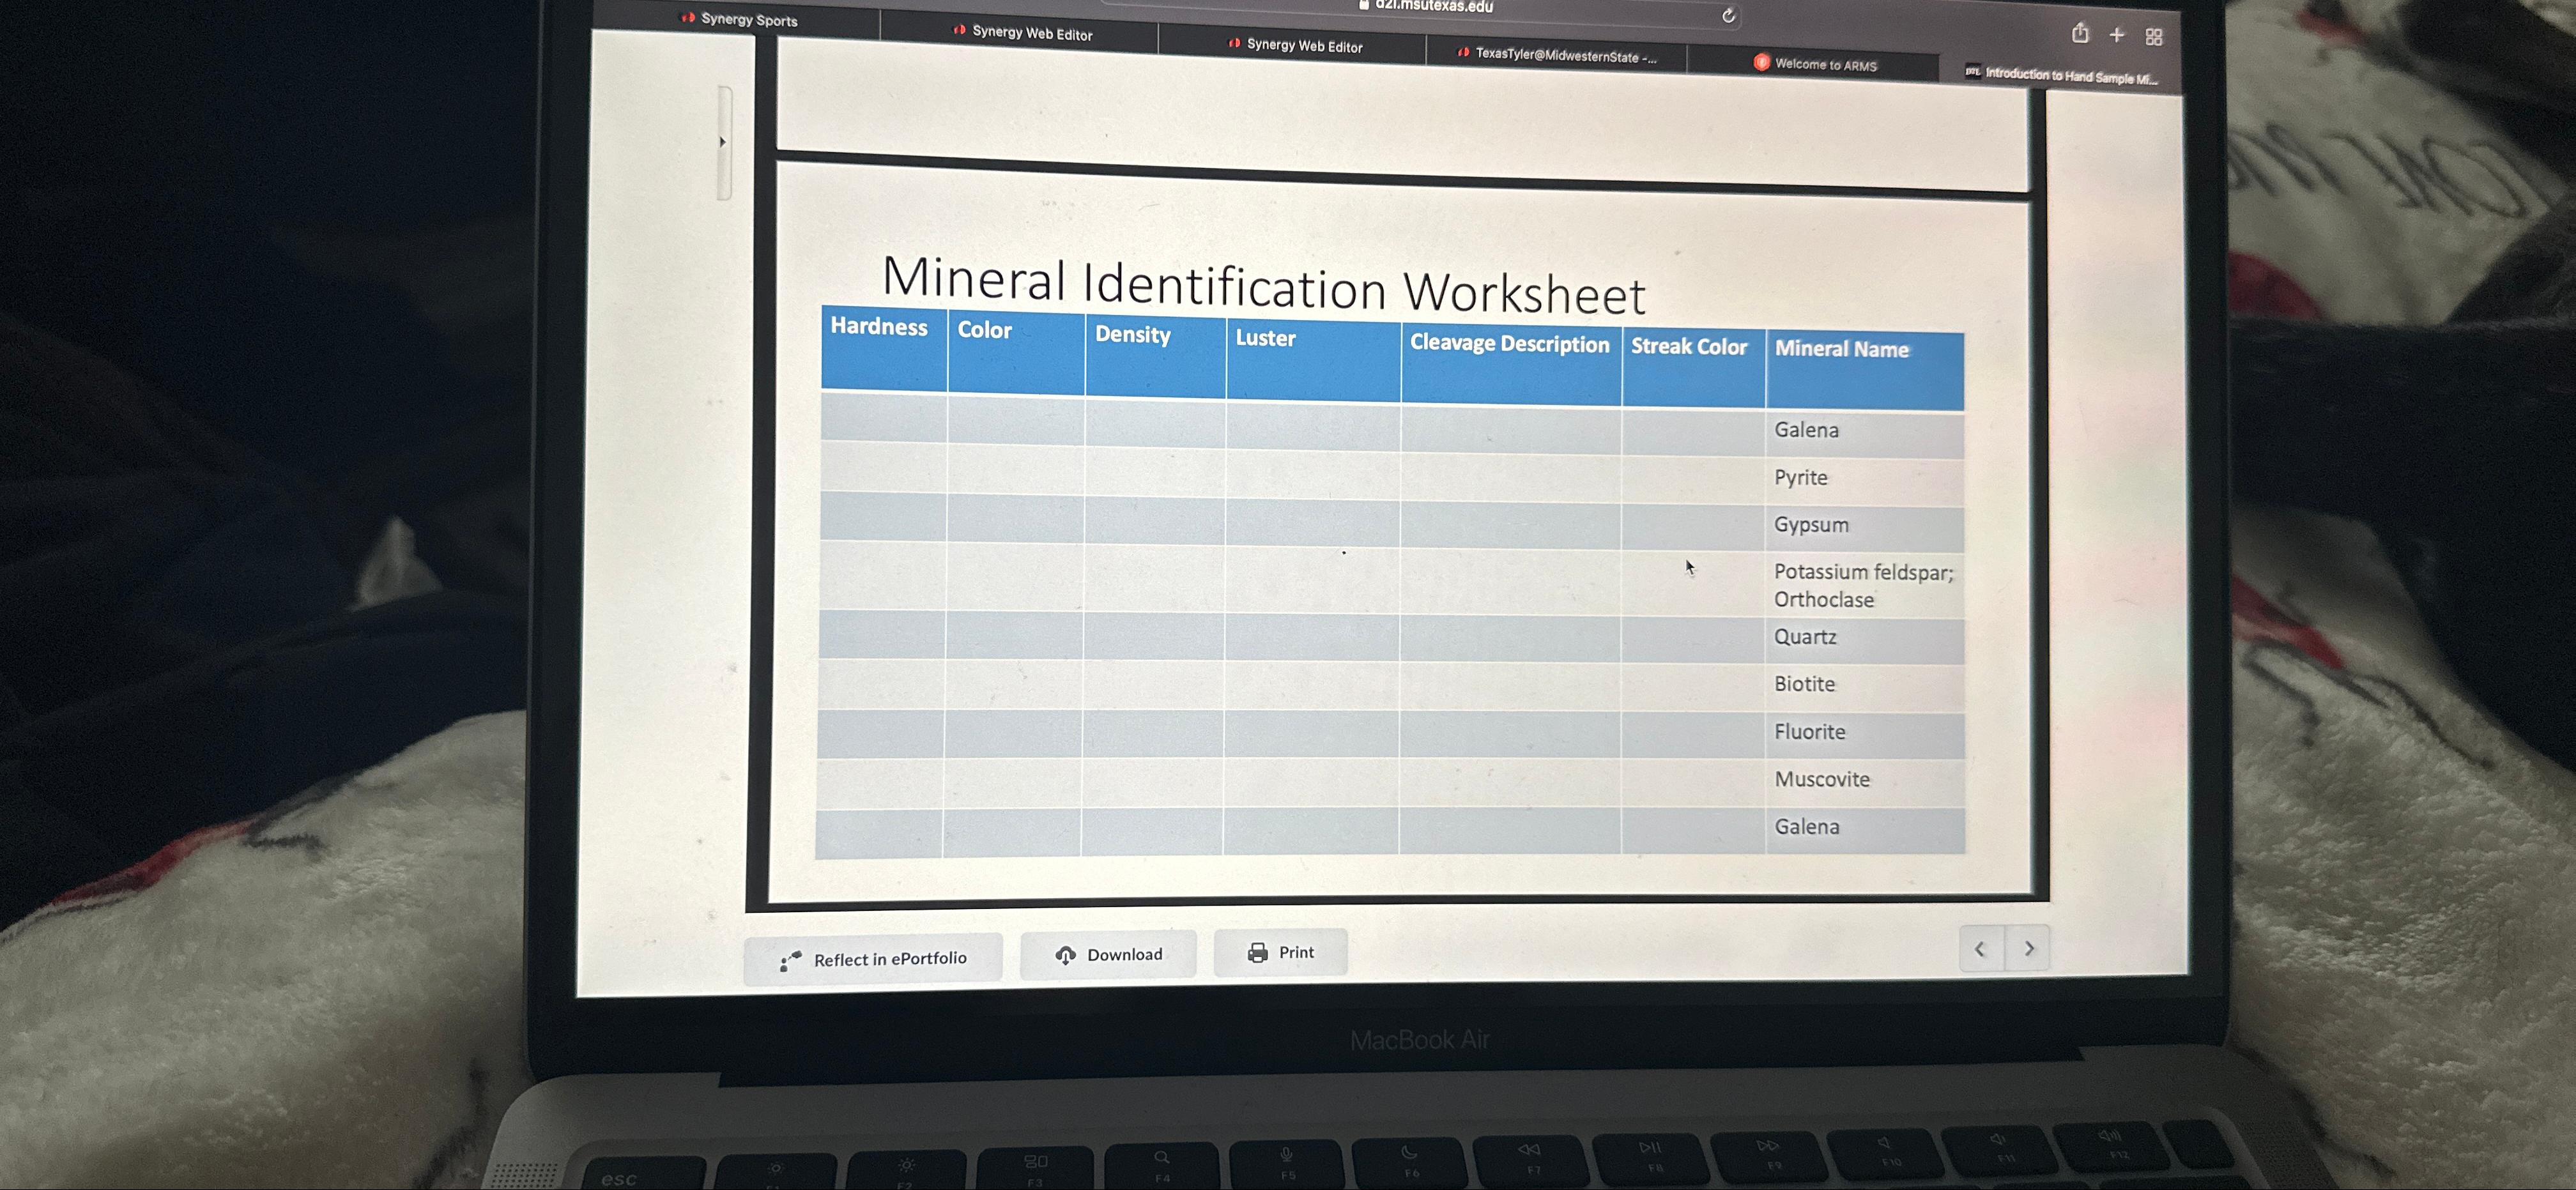Image resolution: width=2576 pixels, height=1190 pixels.
Task: Expand the collapsed left sidebar arrow
Action: (723, 142)
